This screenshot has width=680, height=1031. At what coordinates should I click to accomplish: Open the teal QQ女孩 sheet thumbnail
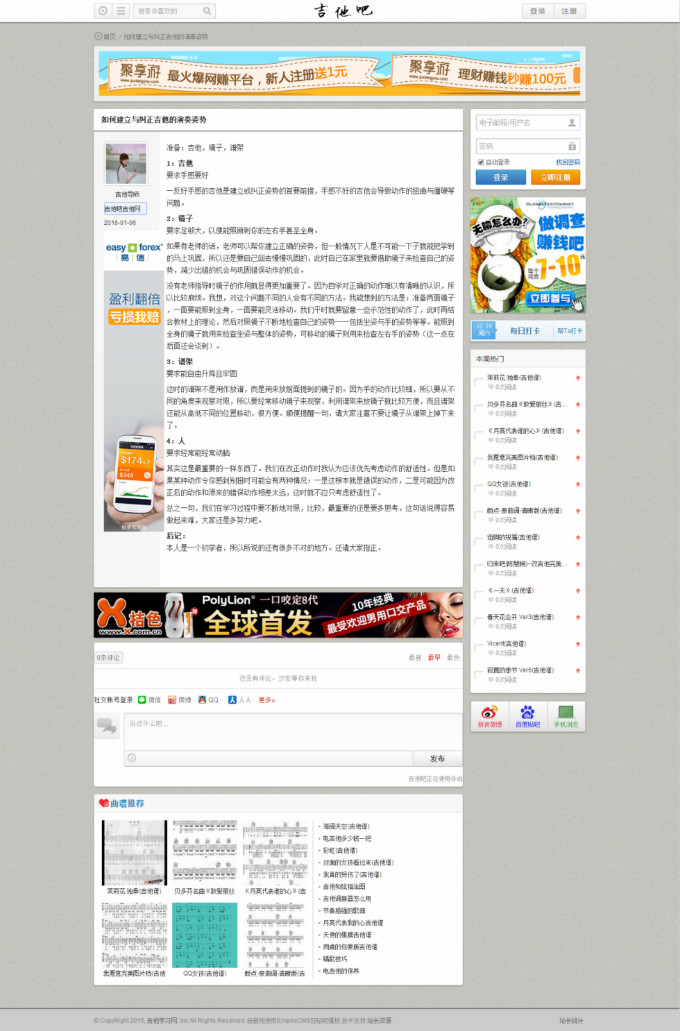pyautogui.click(x=205, y=935)
